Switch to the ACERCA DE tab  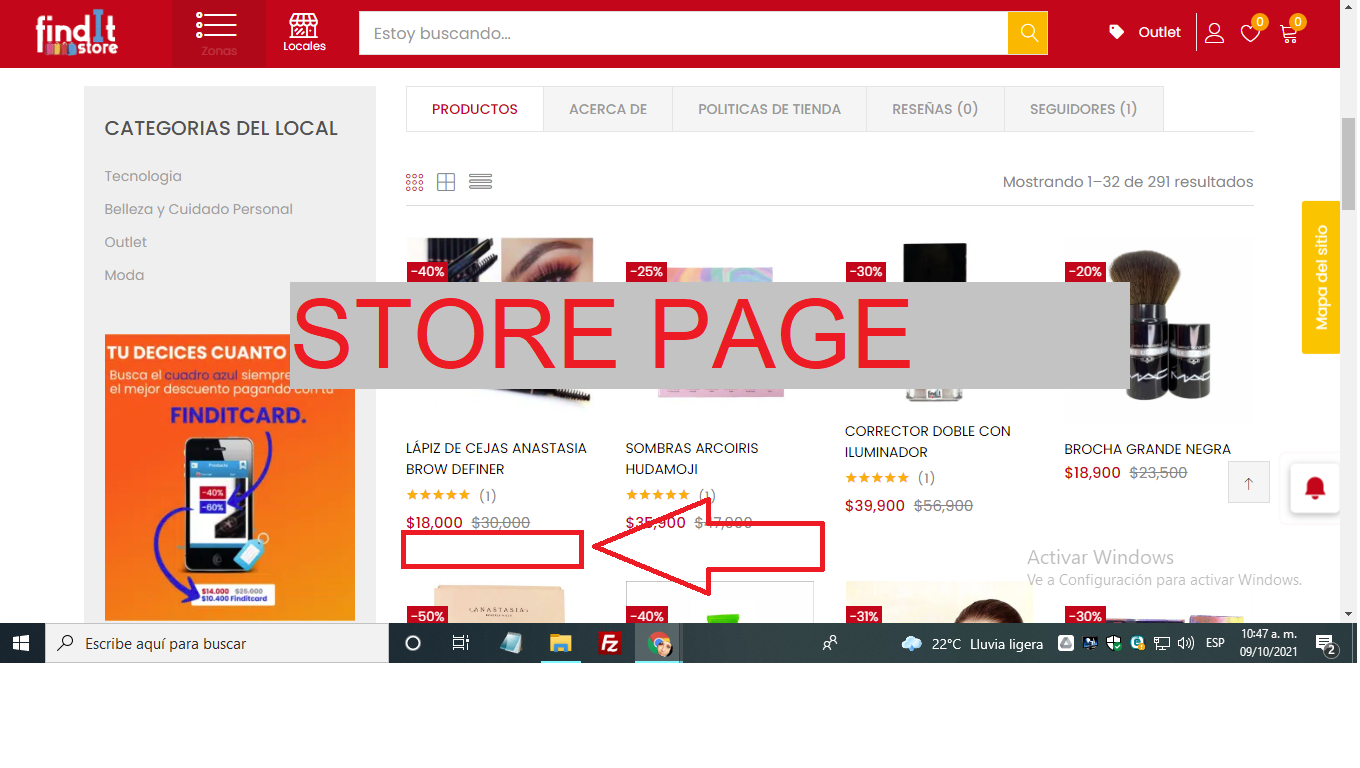(608, 109)
